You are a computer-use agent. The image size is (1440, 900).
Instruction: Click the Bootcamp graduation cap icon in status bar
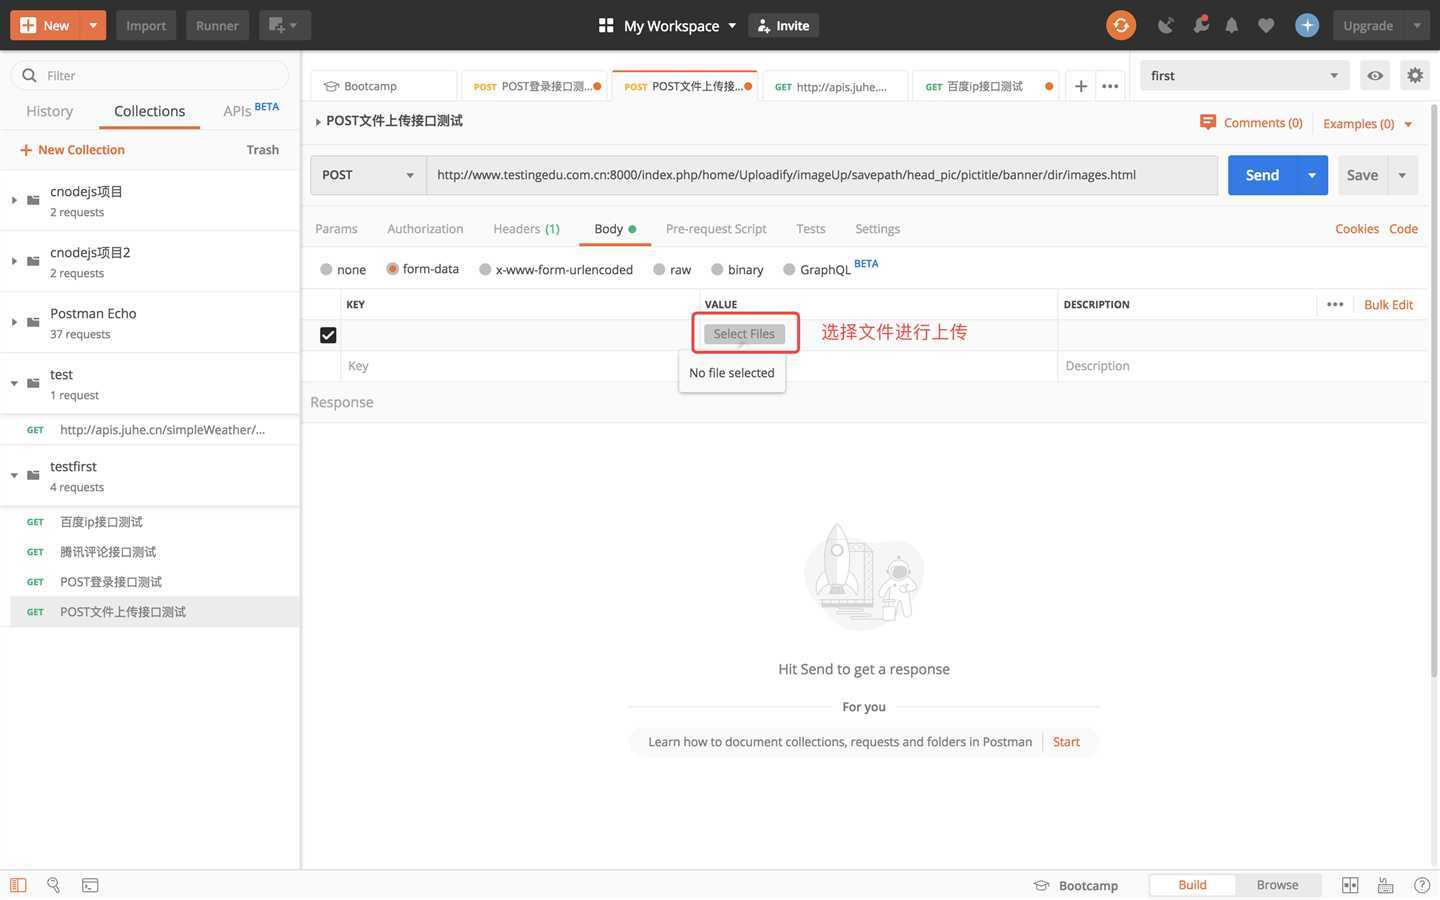[x=1041, y=885]
